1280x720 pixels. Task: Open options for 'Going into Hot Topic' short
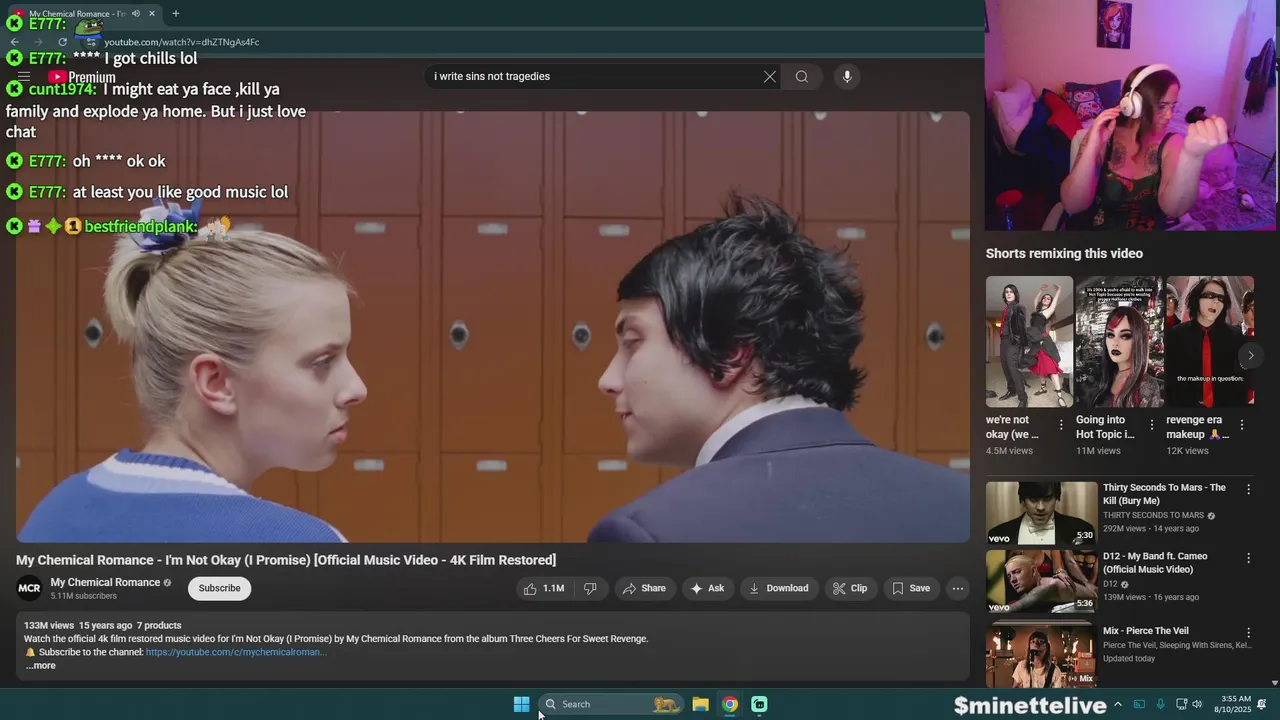[x=1151, y=425]
